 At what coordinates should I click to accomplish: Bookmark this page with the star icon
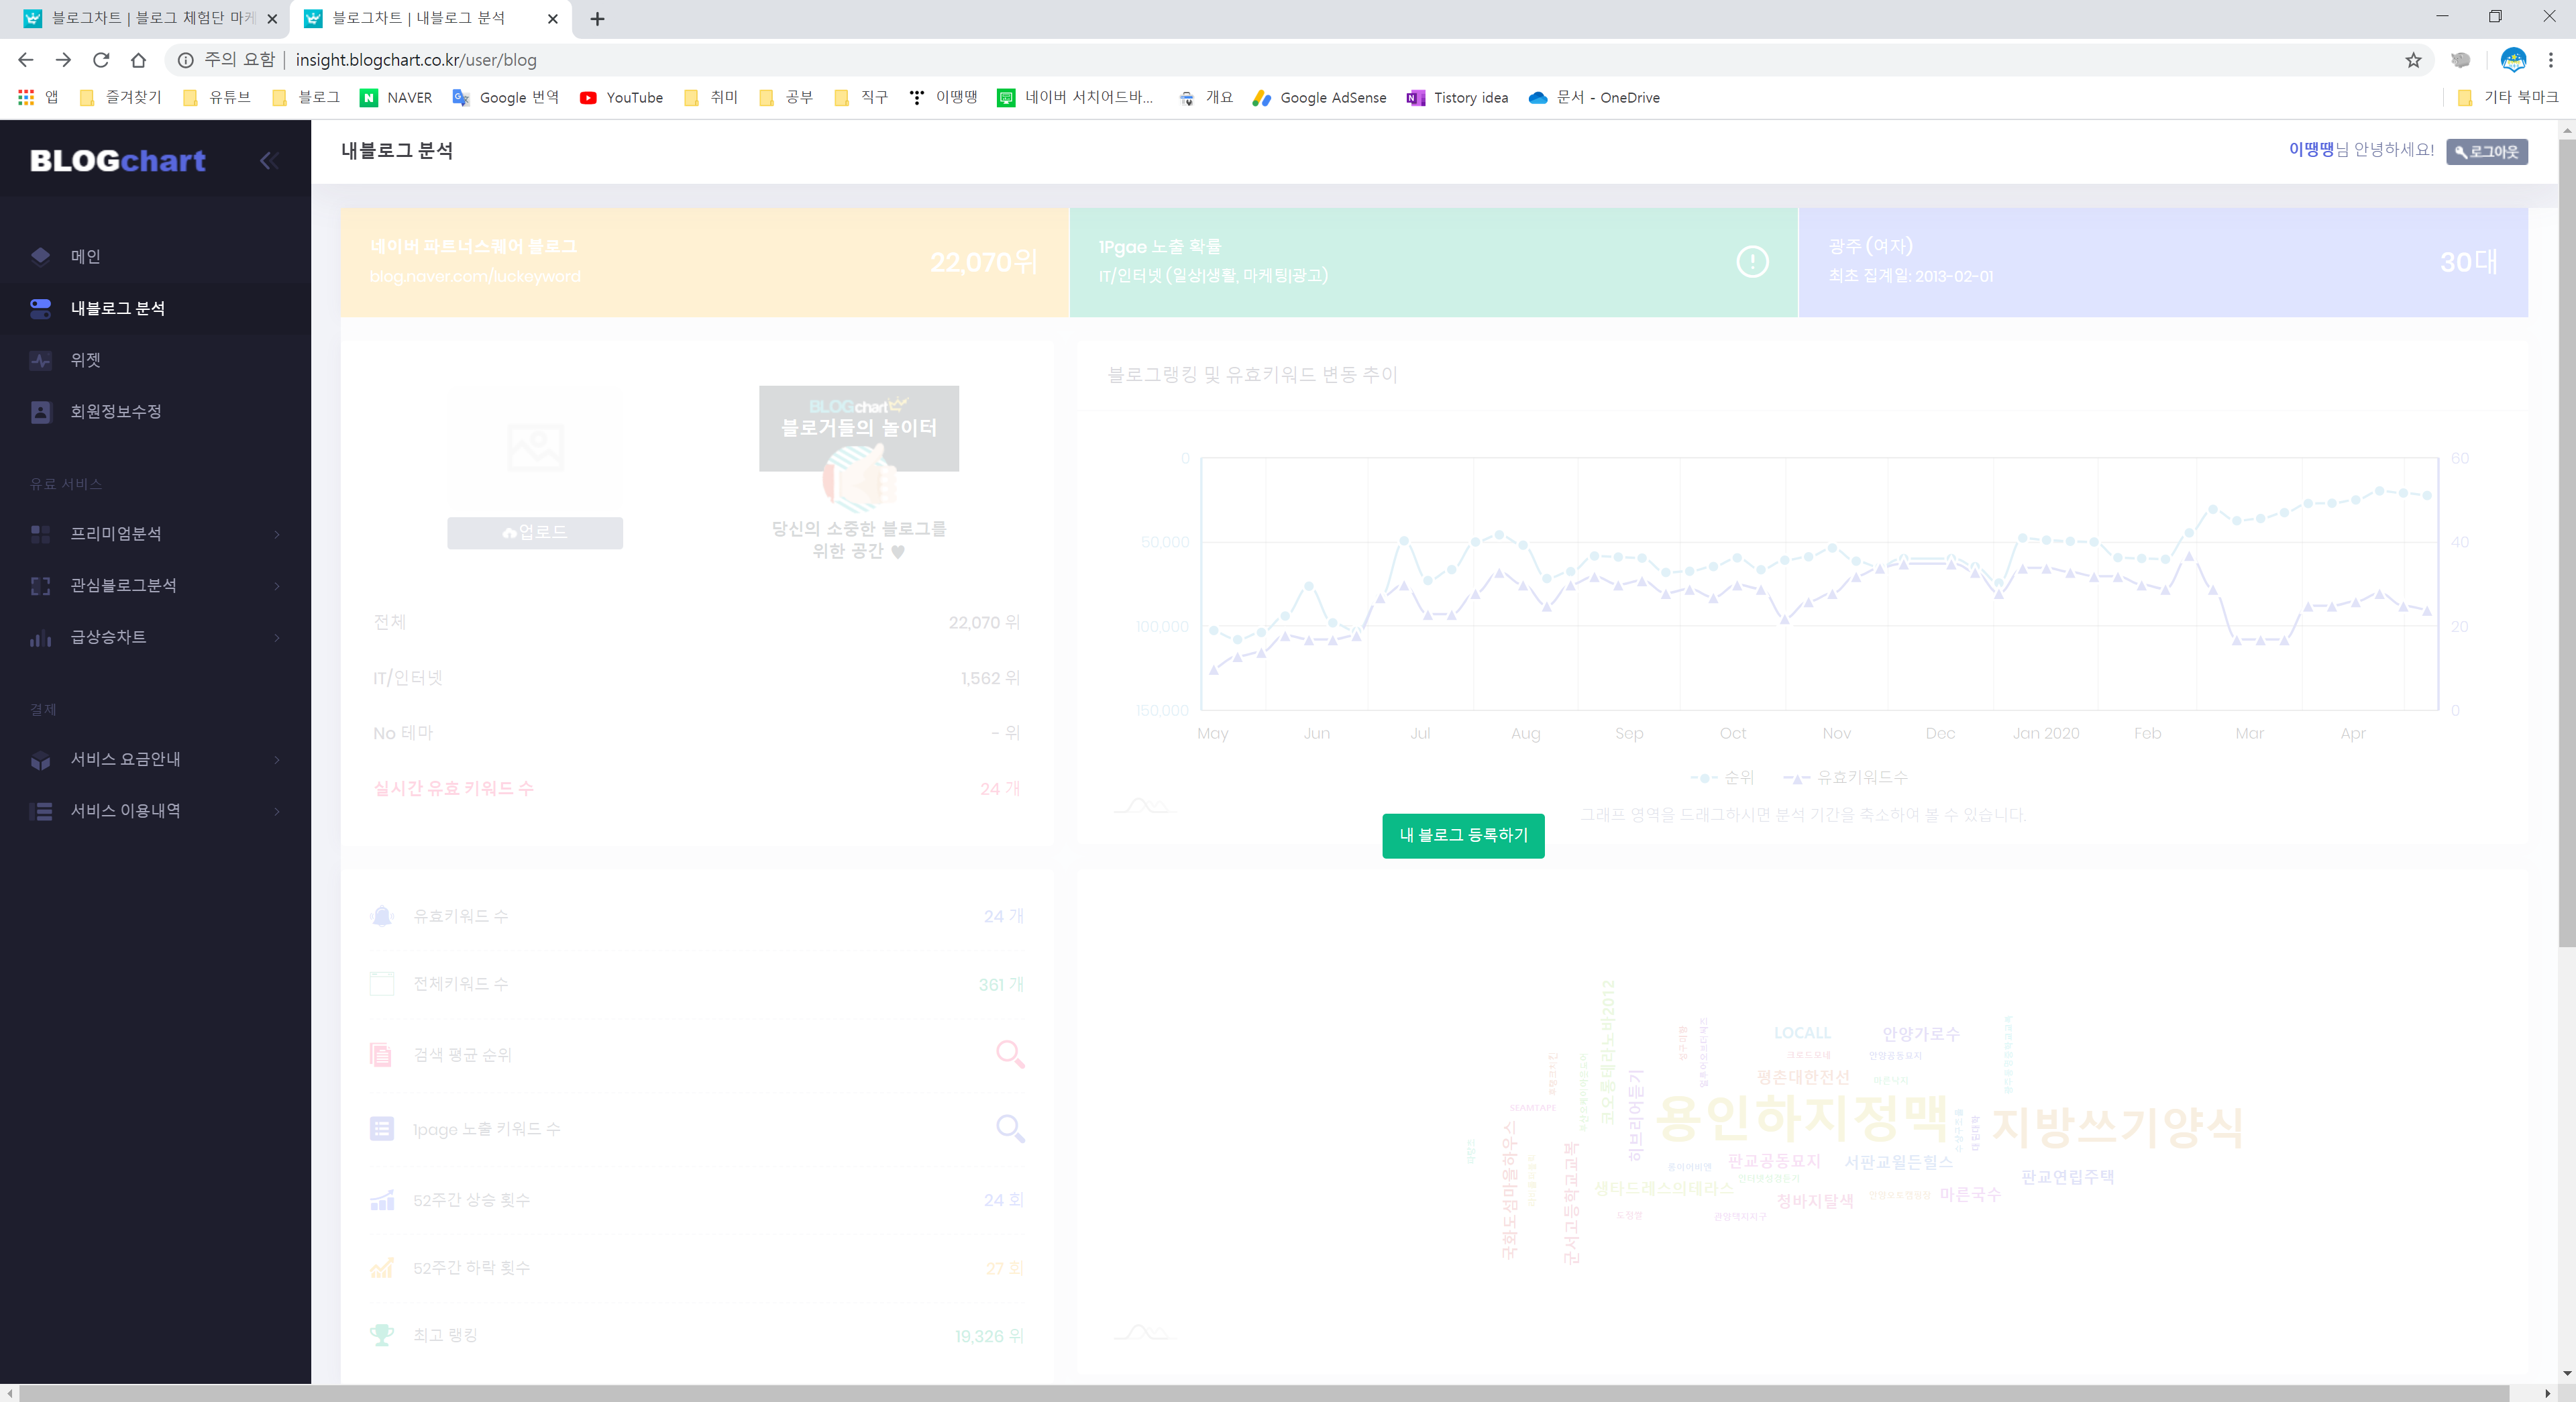(2413, 60)
